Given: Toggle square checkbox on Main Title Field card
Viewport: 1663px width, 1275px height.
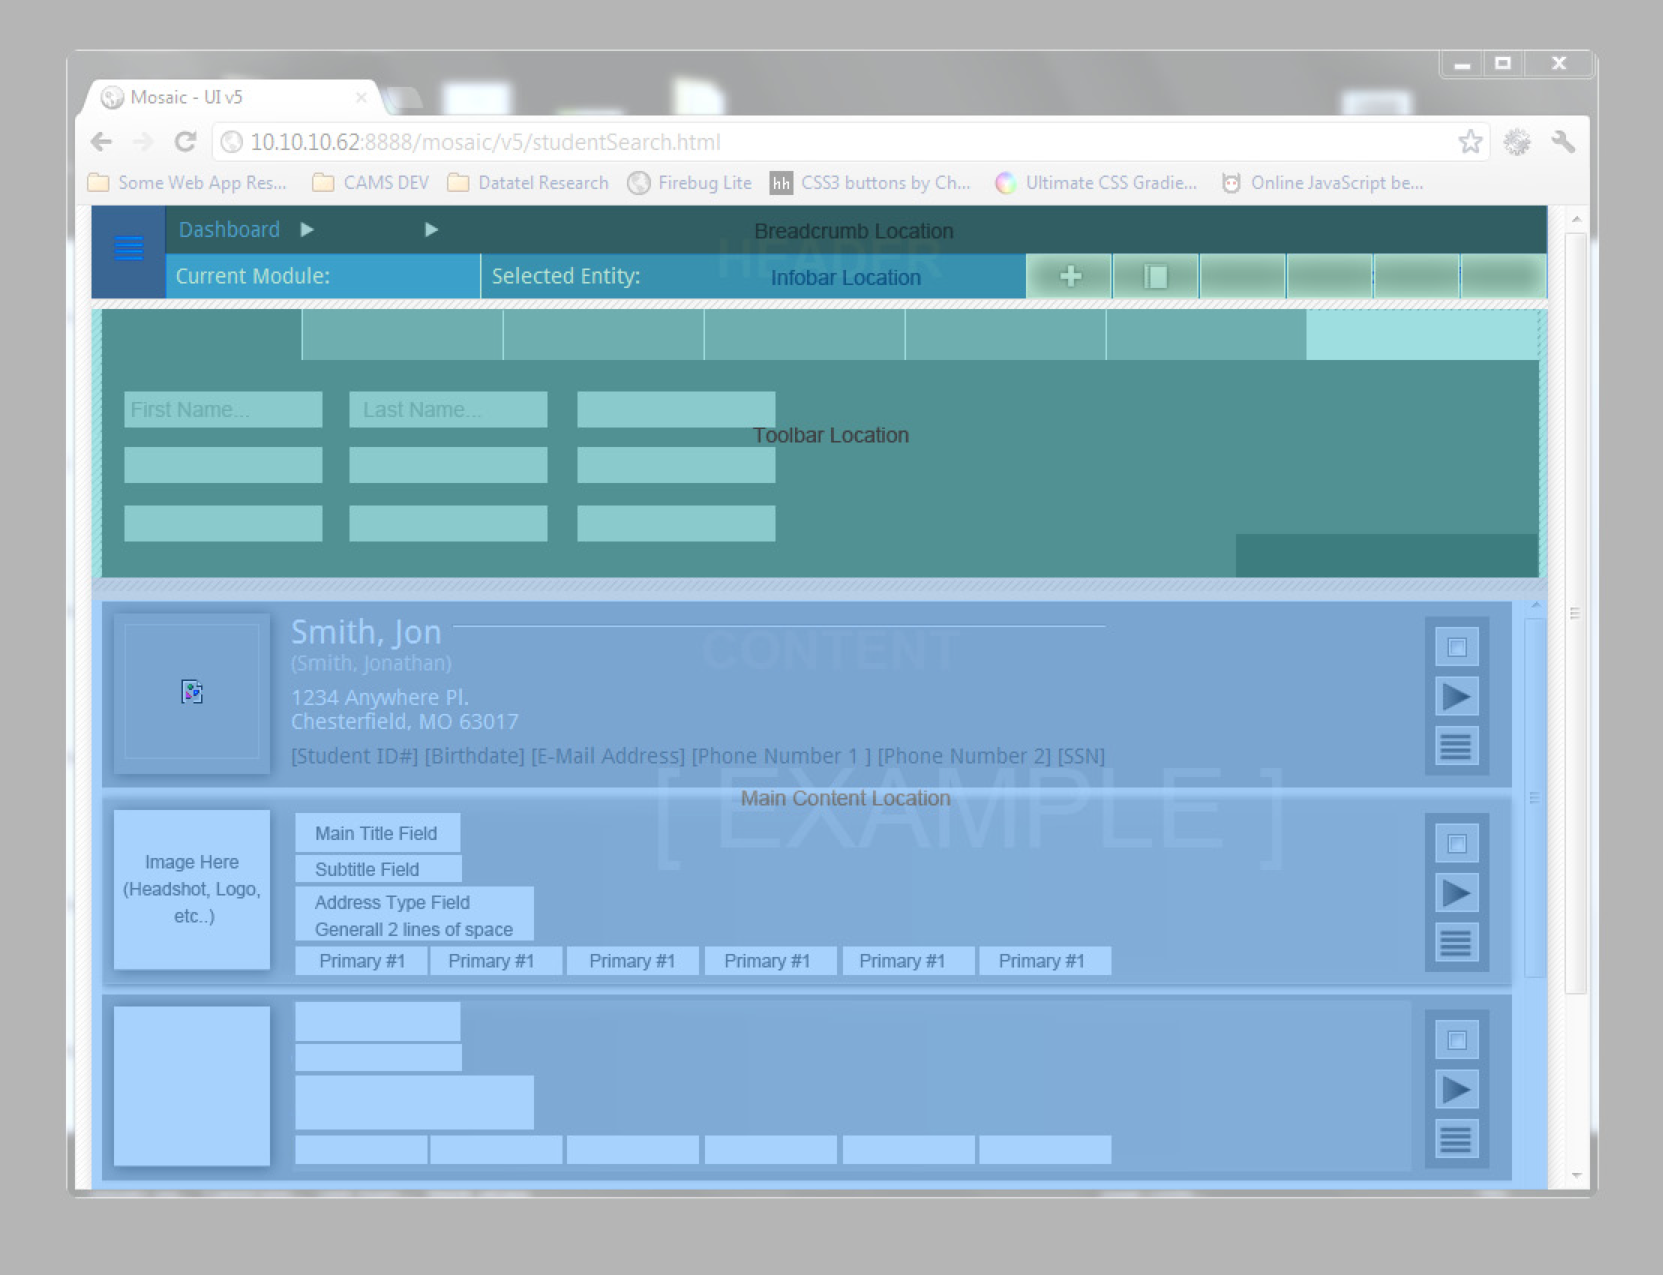Looking at the screenshot, I should 1456,844.
